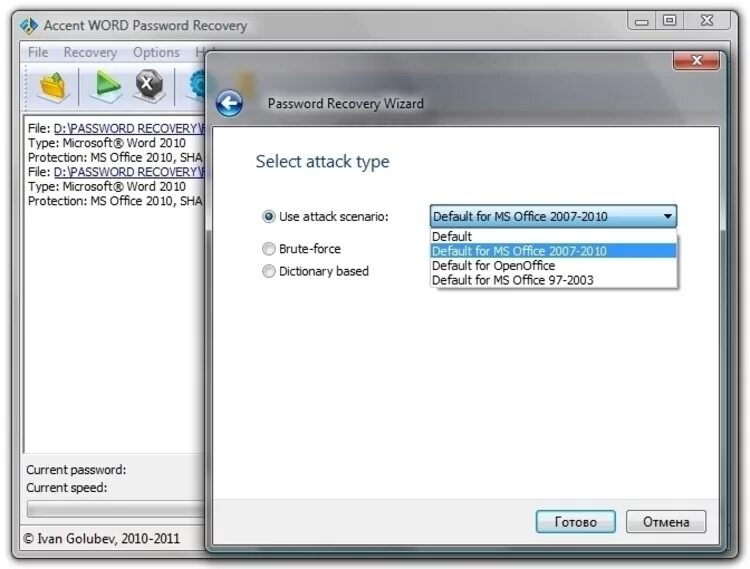Collapse the attack scenario dropdown arrow
Viewport: 750px width, 569px height.
tap(668, 217)
